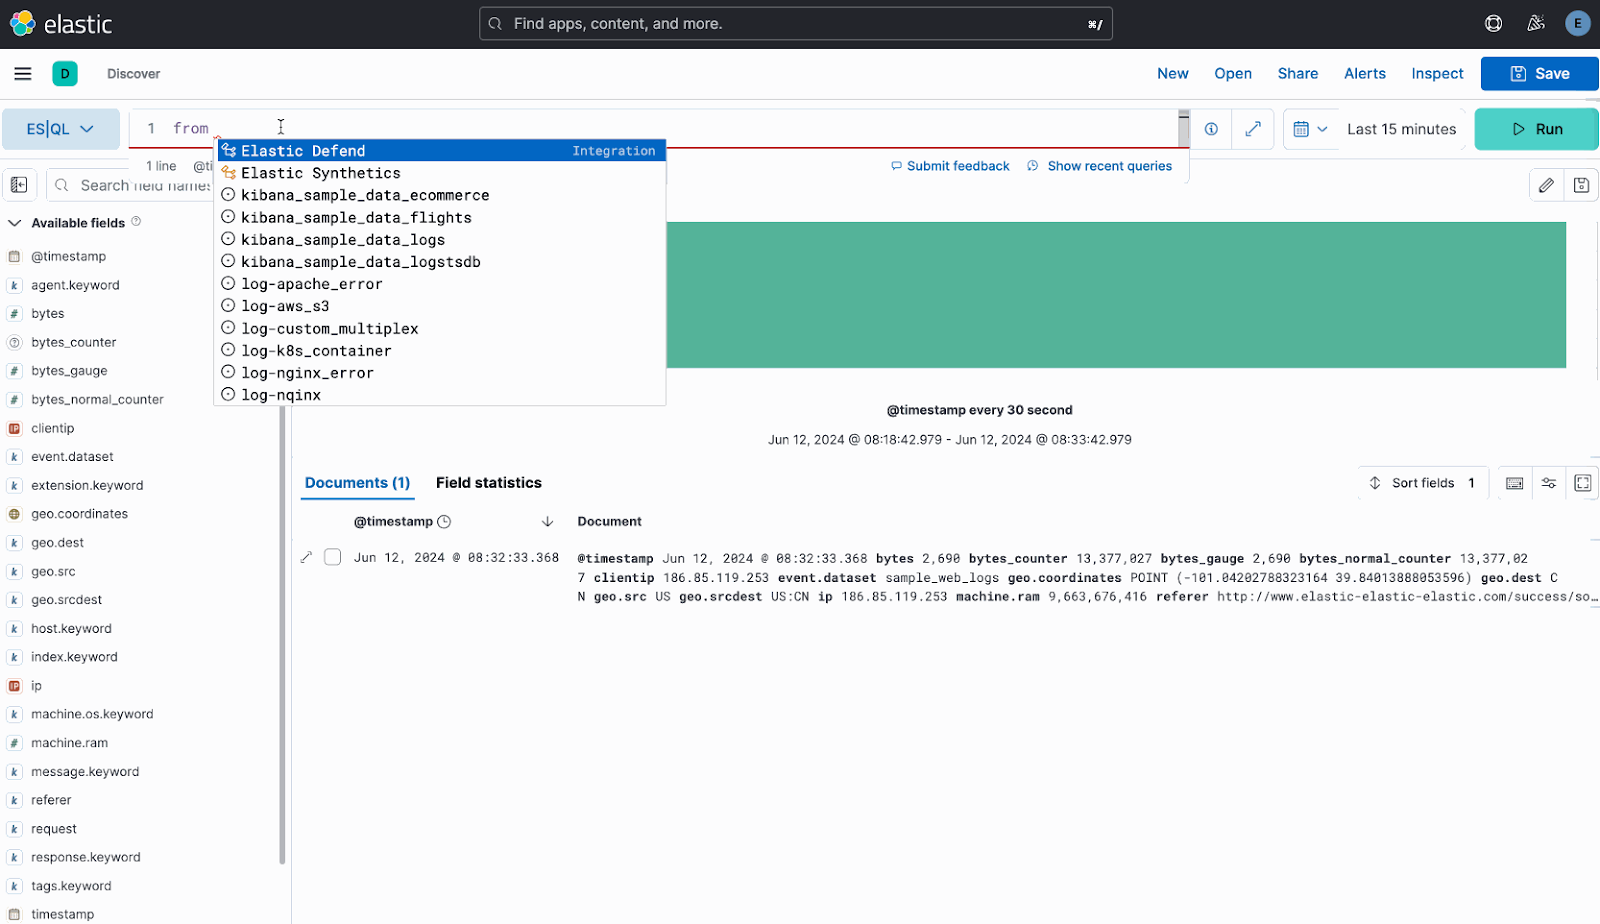Select the document row checkbox

[x=333, y=557]
